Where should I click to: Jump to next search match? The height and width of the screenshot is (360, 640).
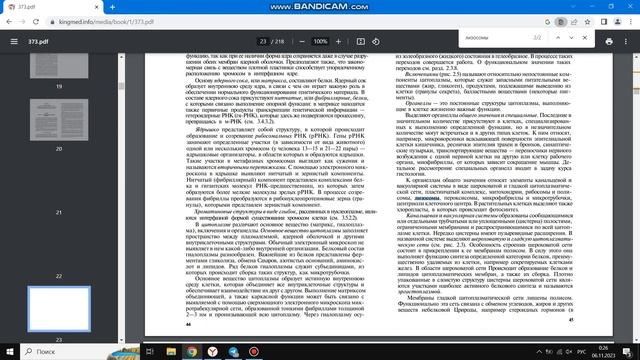pyautogui.click(x=571, y=38)
